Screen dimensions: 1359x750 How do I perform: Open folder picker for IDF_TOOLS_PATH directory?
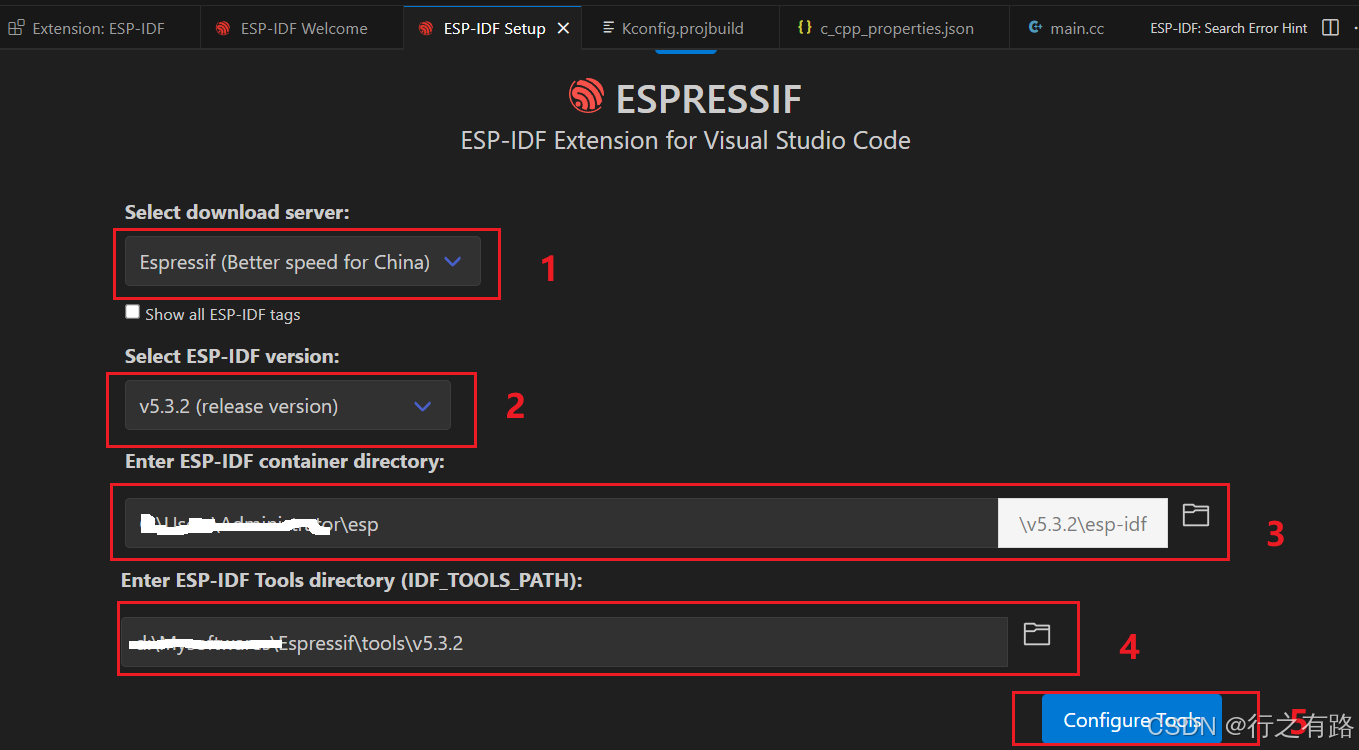(1036, 634)
